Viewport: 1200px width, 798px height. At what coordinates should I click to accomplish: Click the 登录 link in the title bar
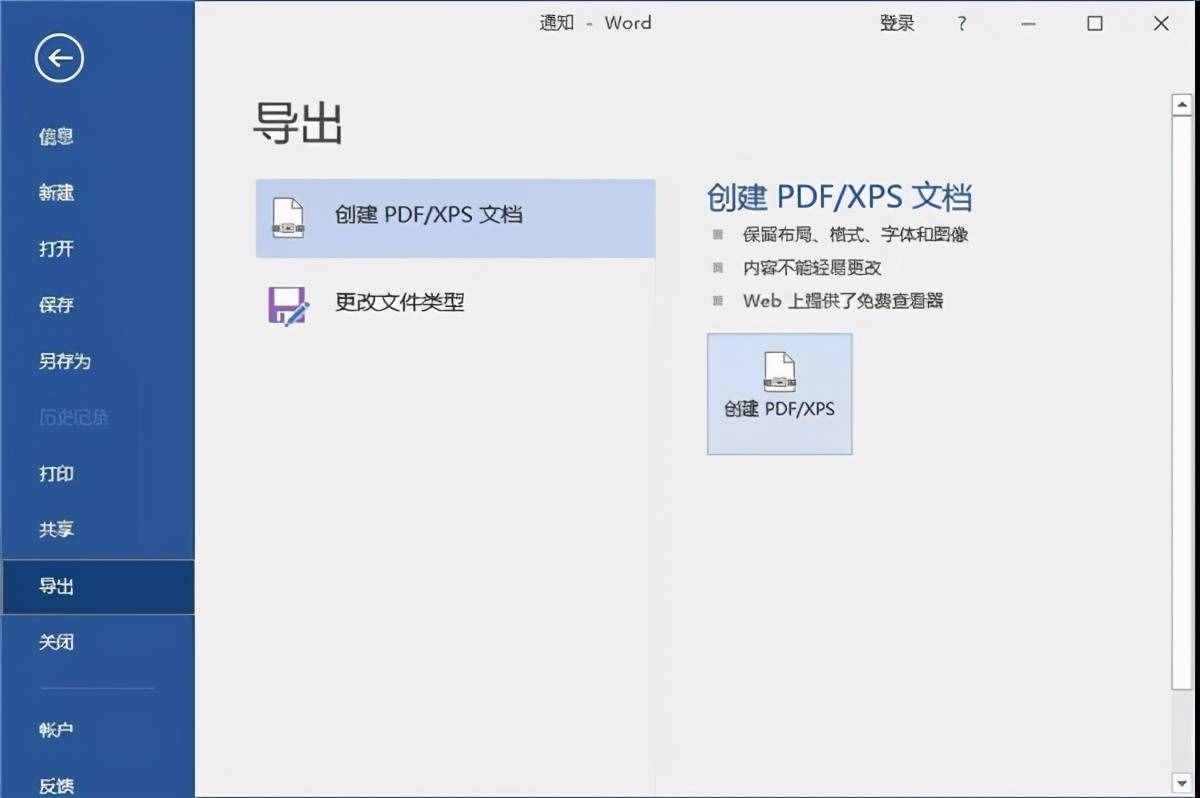[x=897, y=23]
